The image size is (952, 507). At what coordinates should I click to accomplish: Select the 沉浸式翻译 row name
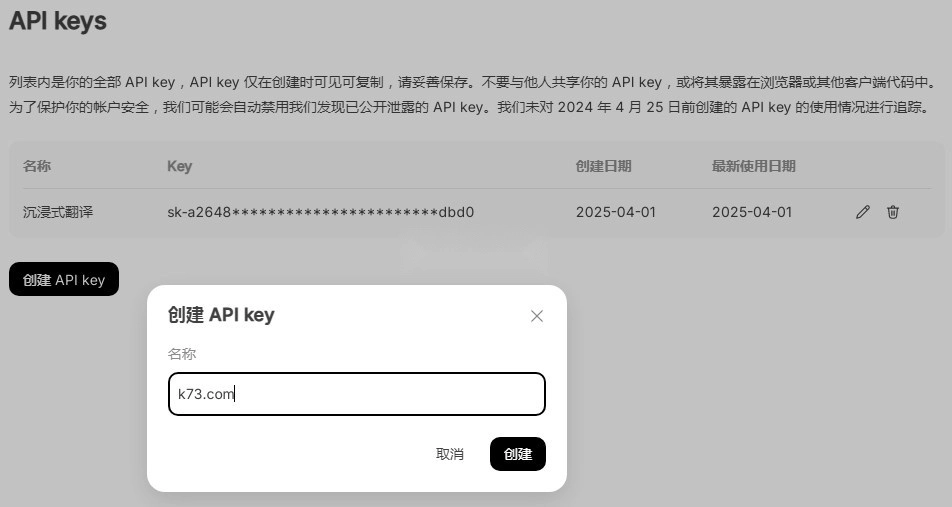(x=58, y=212)
